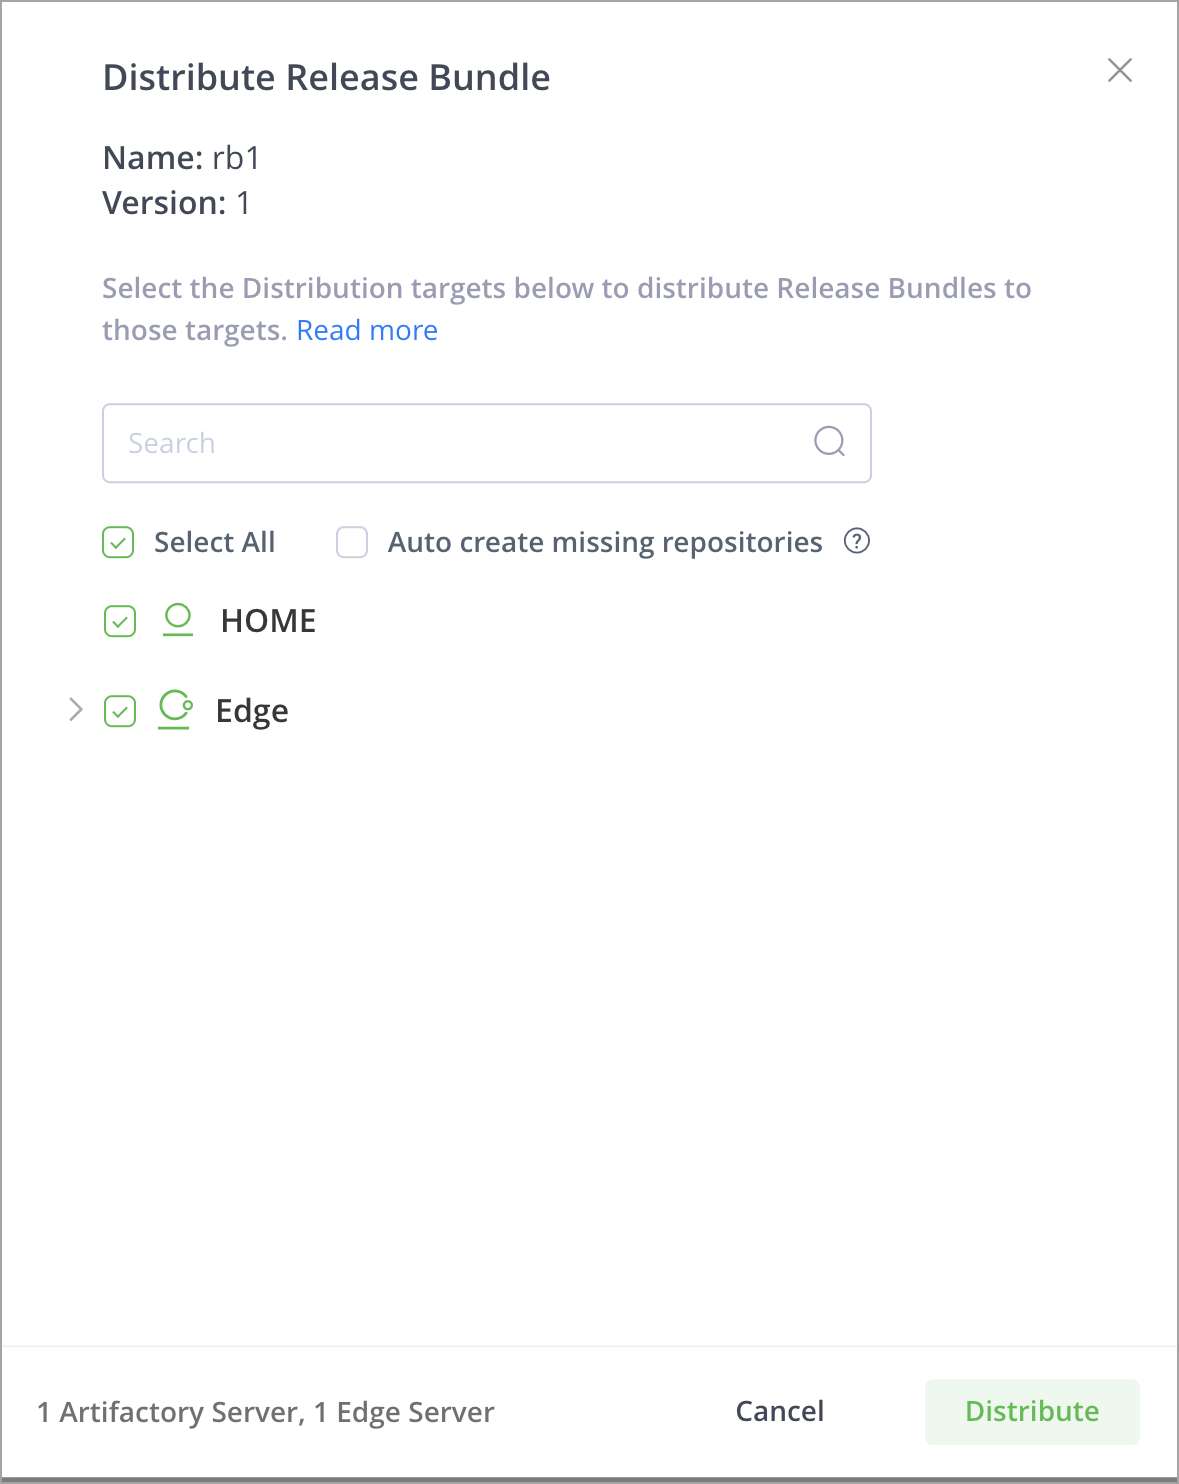This screenshot has height=1484, width=1179.
Task: Expand the Edge tree node chevron
Action: (76, 710)
